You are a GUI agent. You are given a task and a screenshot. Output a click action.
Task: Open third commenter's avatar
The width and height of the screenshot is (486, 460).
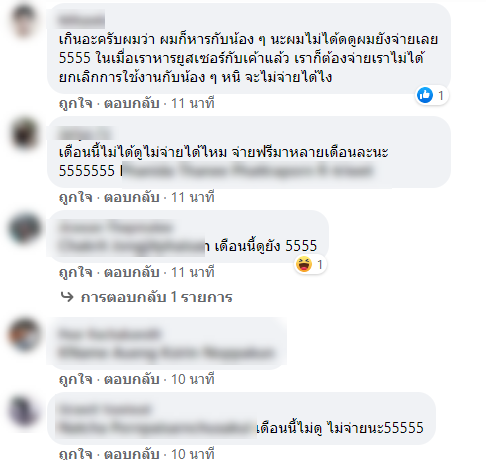tap(24, 228)
